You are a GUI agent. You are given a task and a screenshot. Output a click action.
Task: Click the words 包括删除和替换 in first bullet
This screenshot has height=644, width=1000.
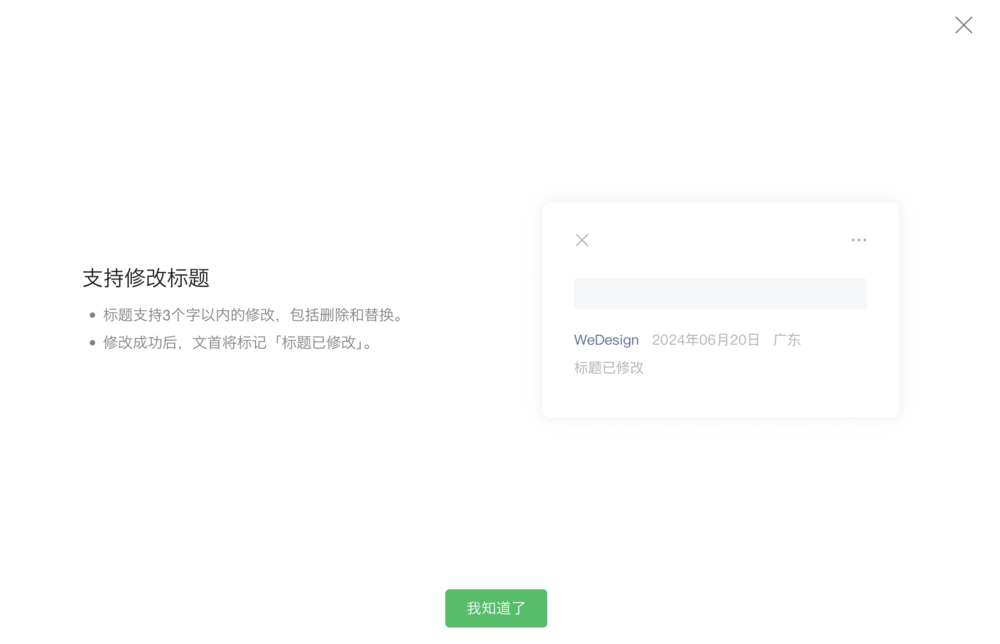[342, 315]
